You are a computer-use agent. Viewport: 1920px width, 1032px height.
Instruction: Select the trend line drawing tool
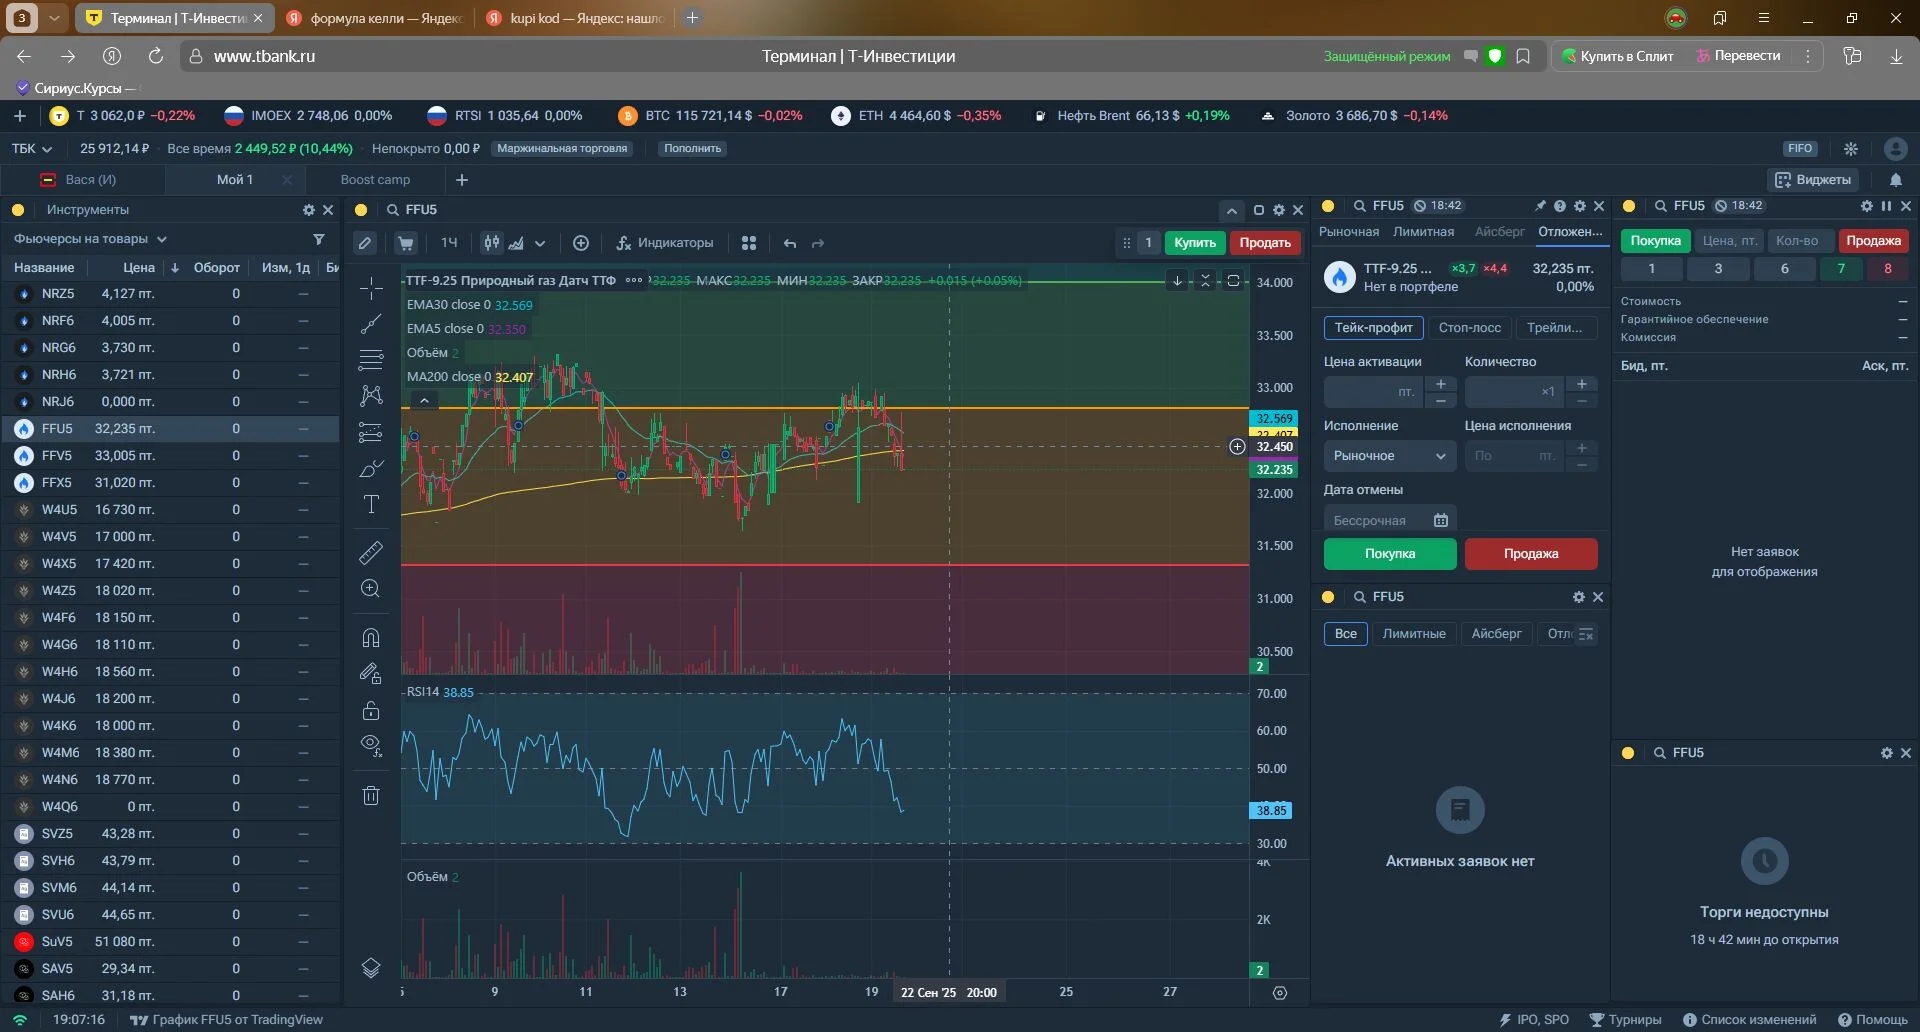371,323
